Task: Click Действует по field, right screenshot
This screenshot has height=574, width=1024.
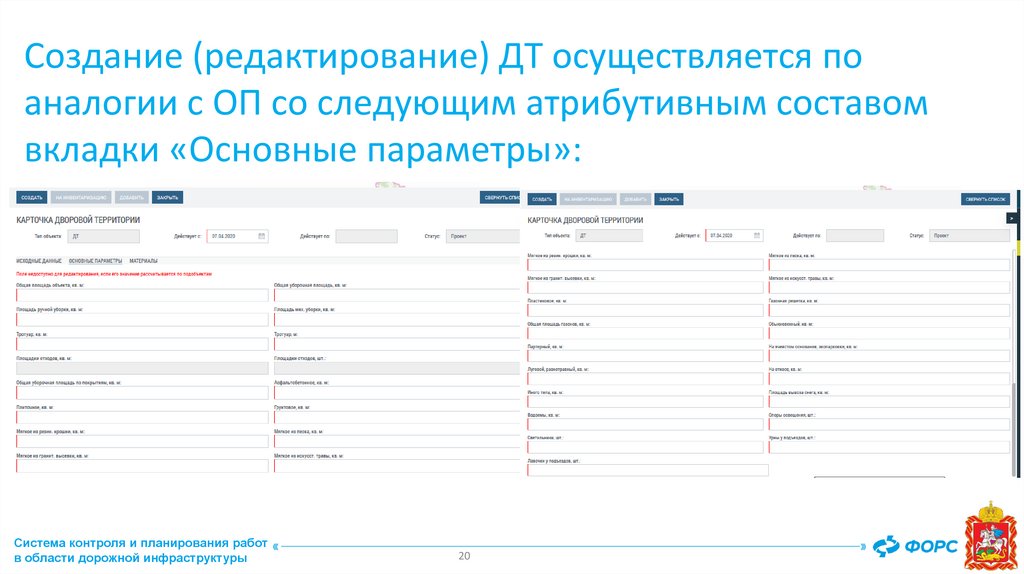Action: (855, 235)
